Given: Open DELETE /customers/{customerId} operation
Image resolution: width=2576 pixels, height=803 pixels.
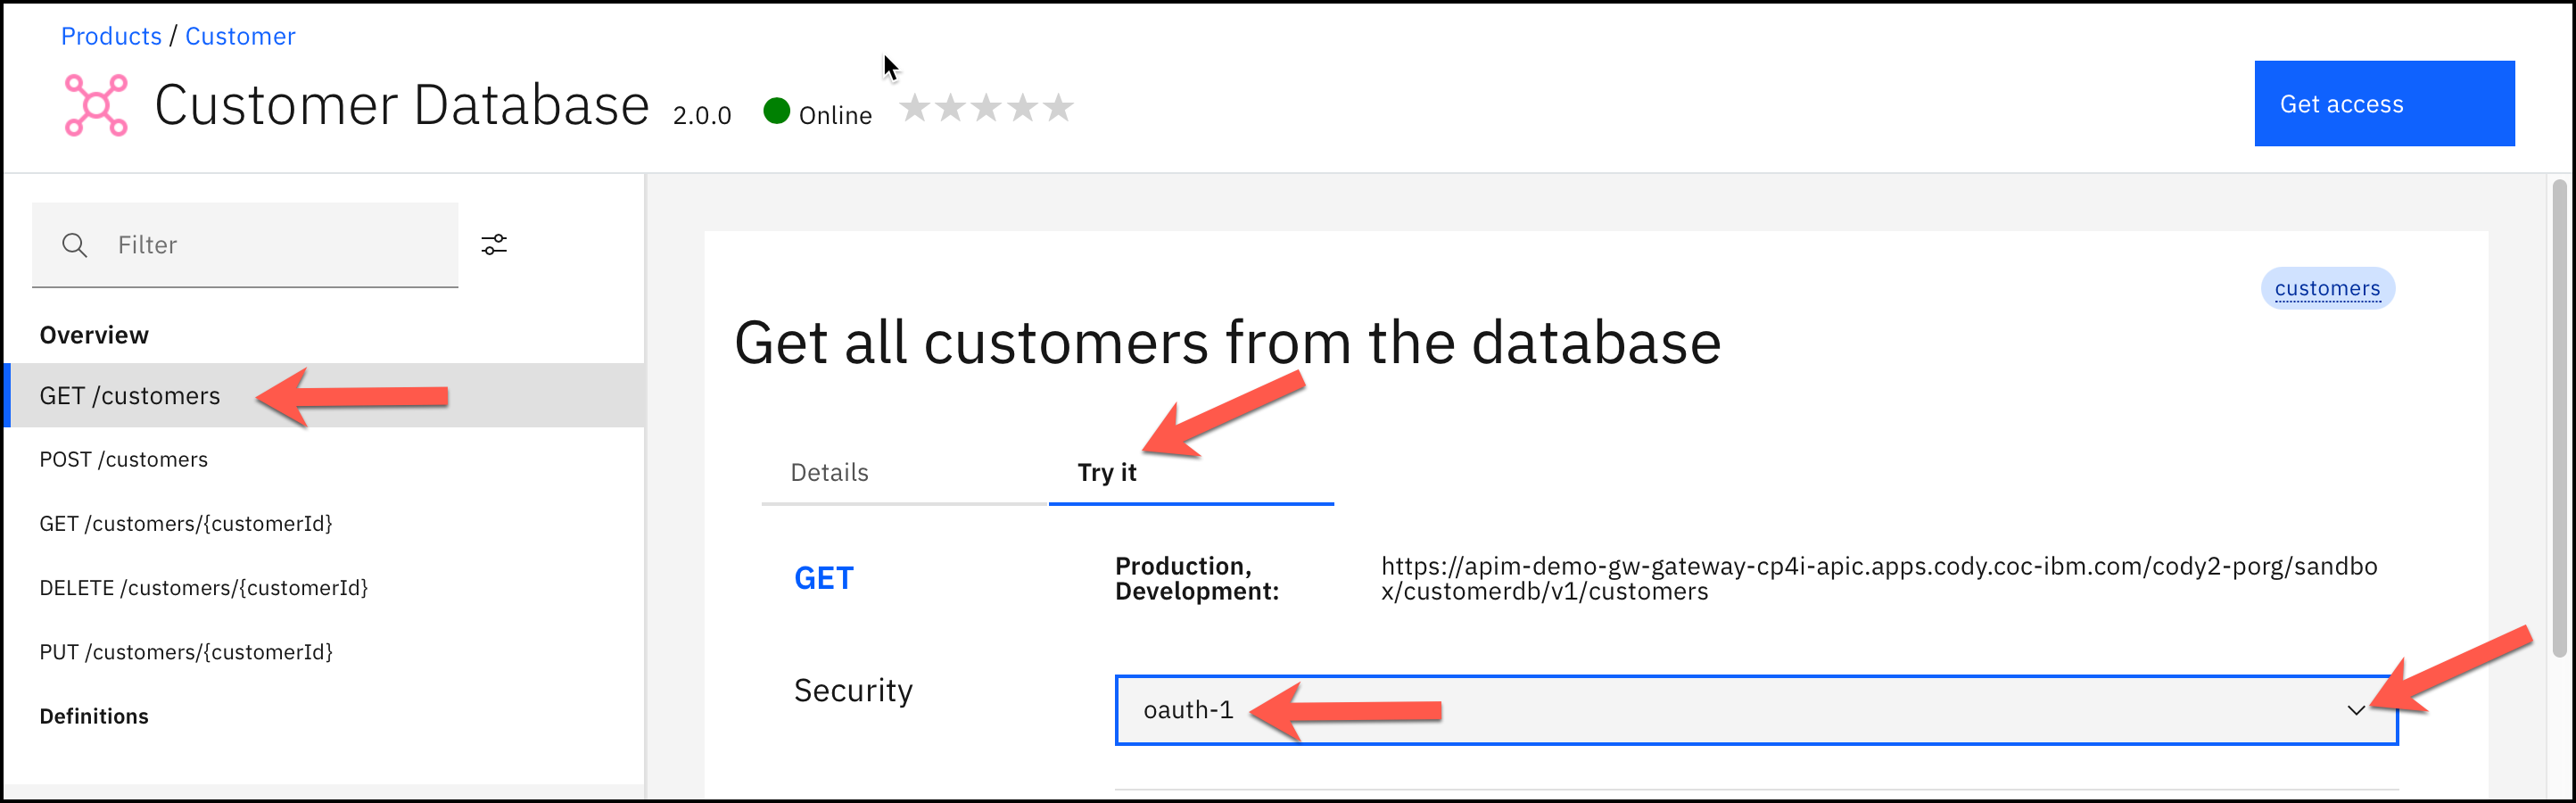Looking at the screenshot, I should tap(204, 588).
